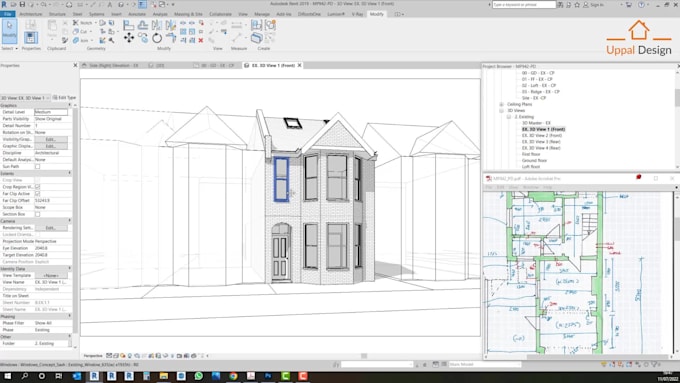Collapse the Graphics properties section
Viewport: 680px width, 383px height.
69,105
